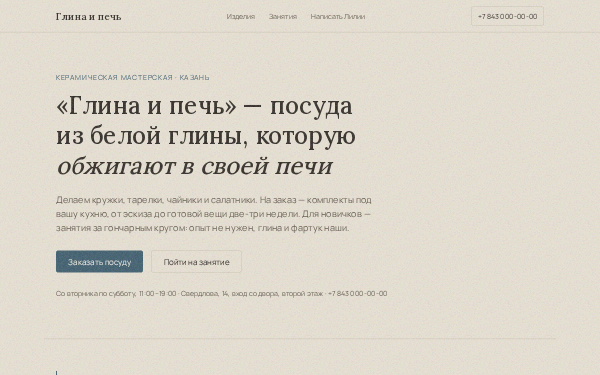
Task: Call via the header phone number button
Action: coord(507,16)
